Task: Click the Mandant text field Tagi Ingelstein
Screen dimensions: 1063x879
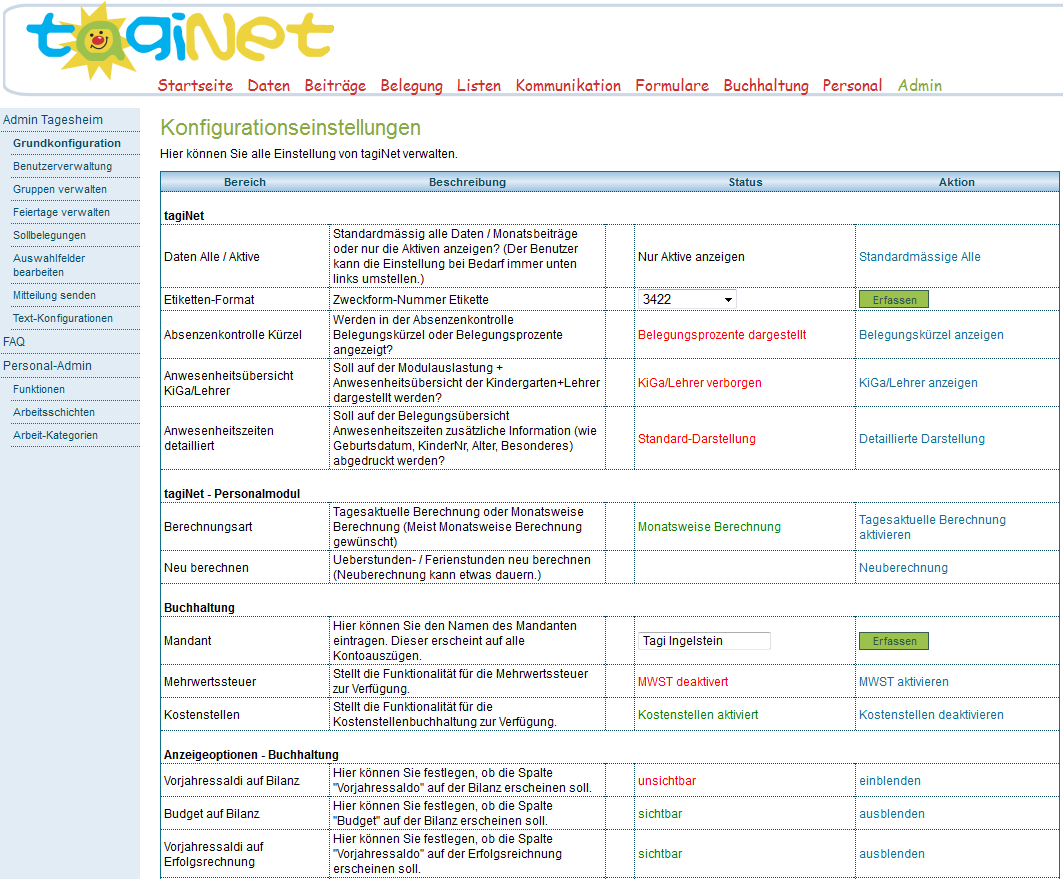Action: (x=704, y=641)
